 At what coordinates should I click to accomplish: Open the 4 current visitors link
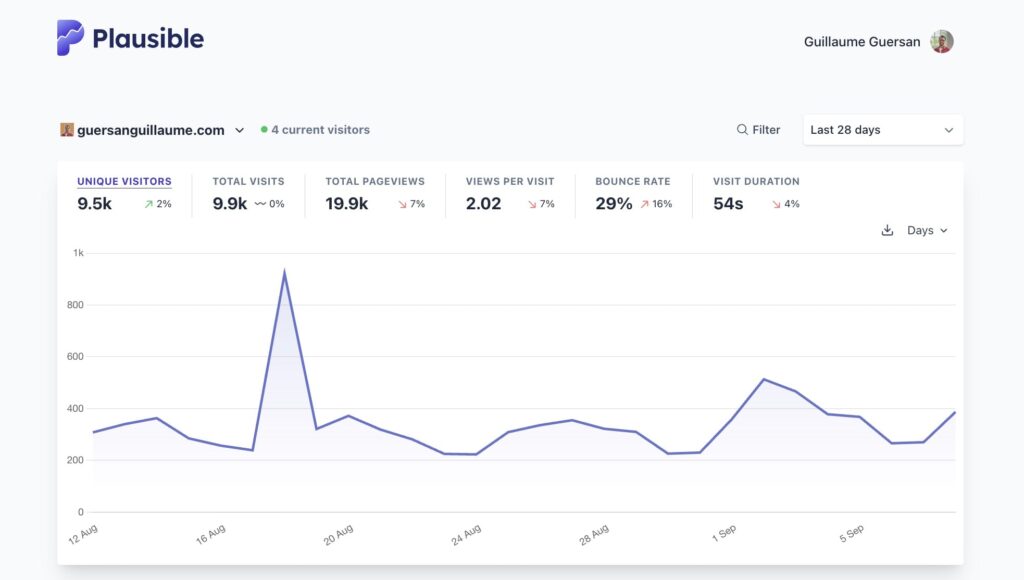pyautogui.click(x=320, y=130)
